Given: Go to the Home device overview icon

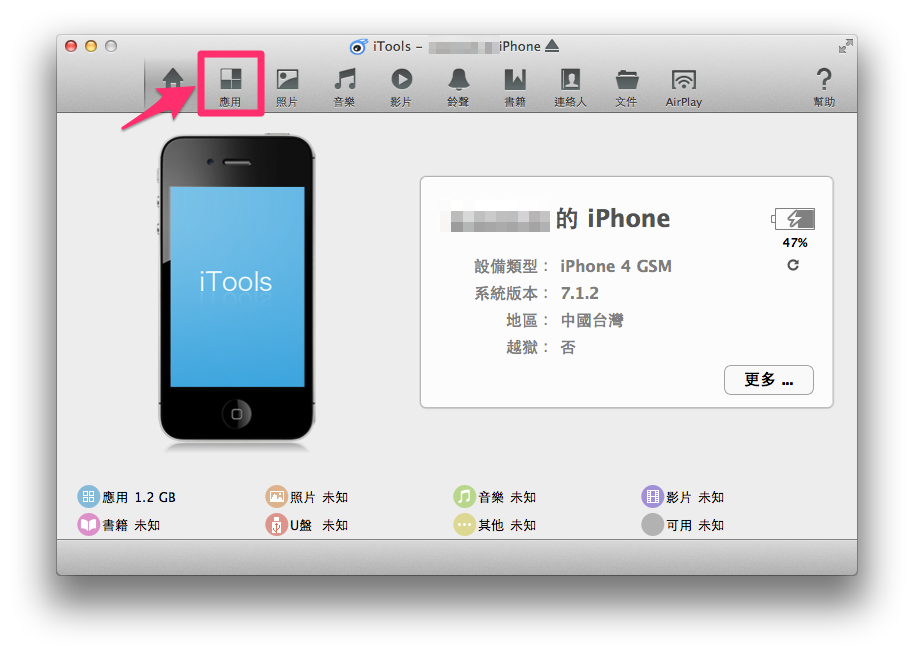Looking at the screenshot, I should pos(173,79).
